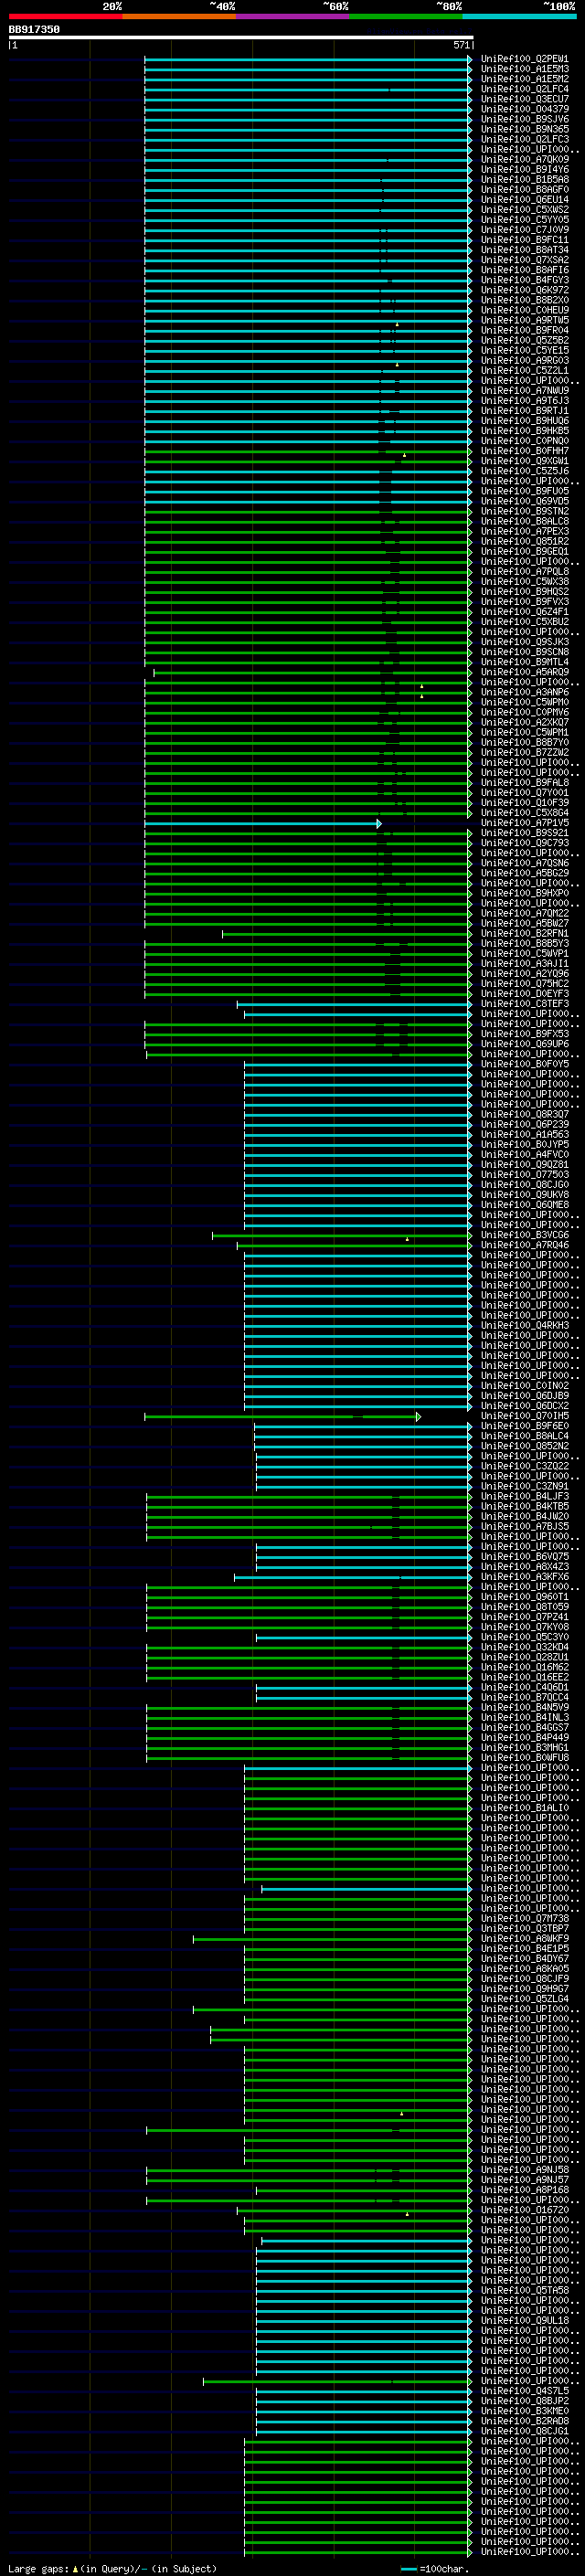Click the red 20% identity legend segment
Screen dimensions: 585x2576
[65, 16]
